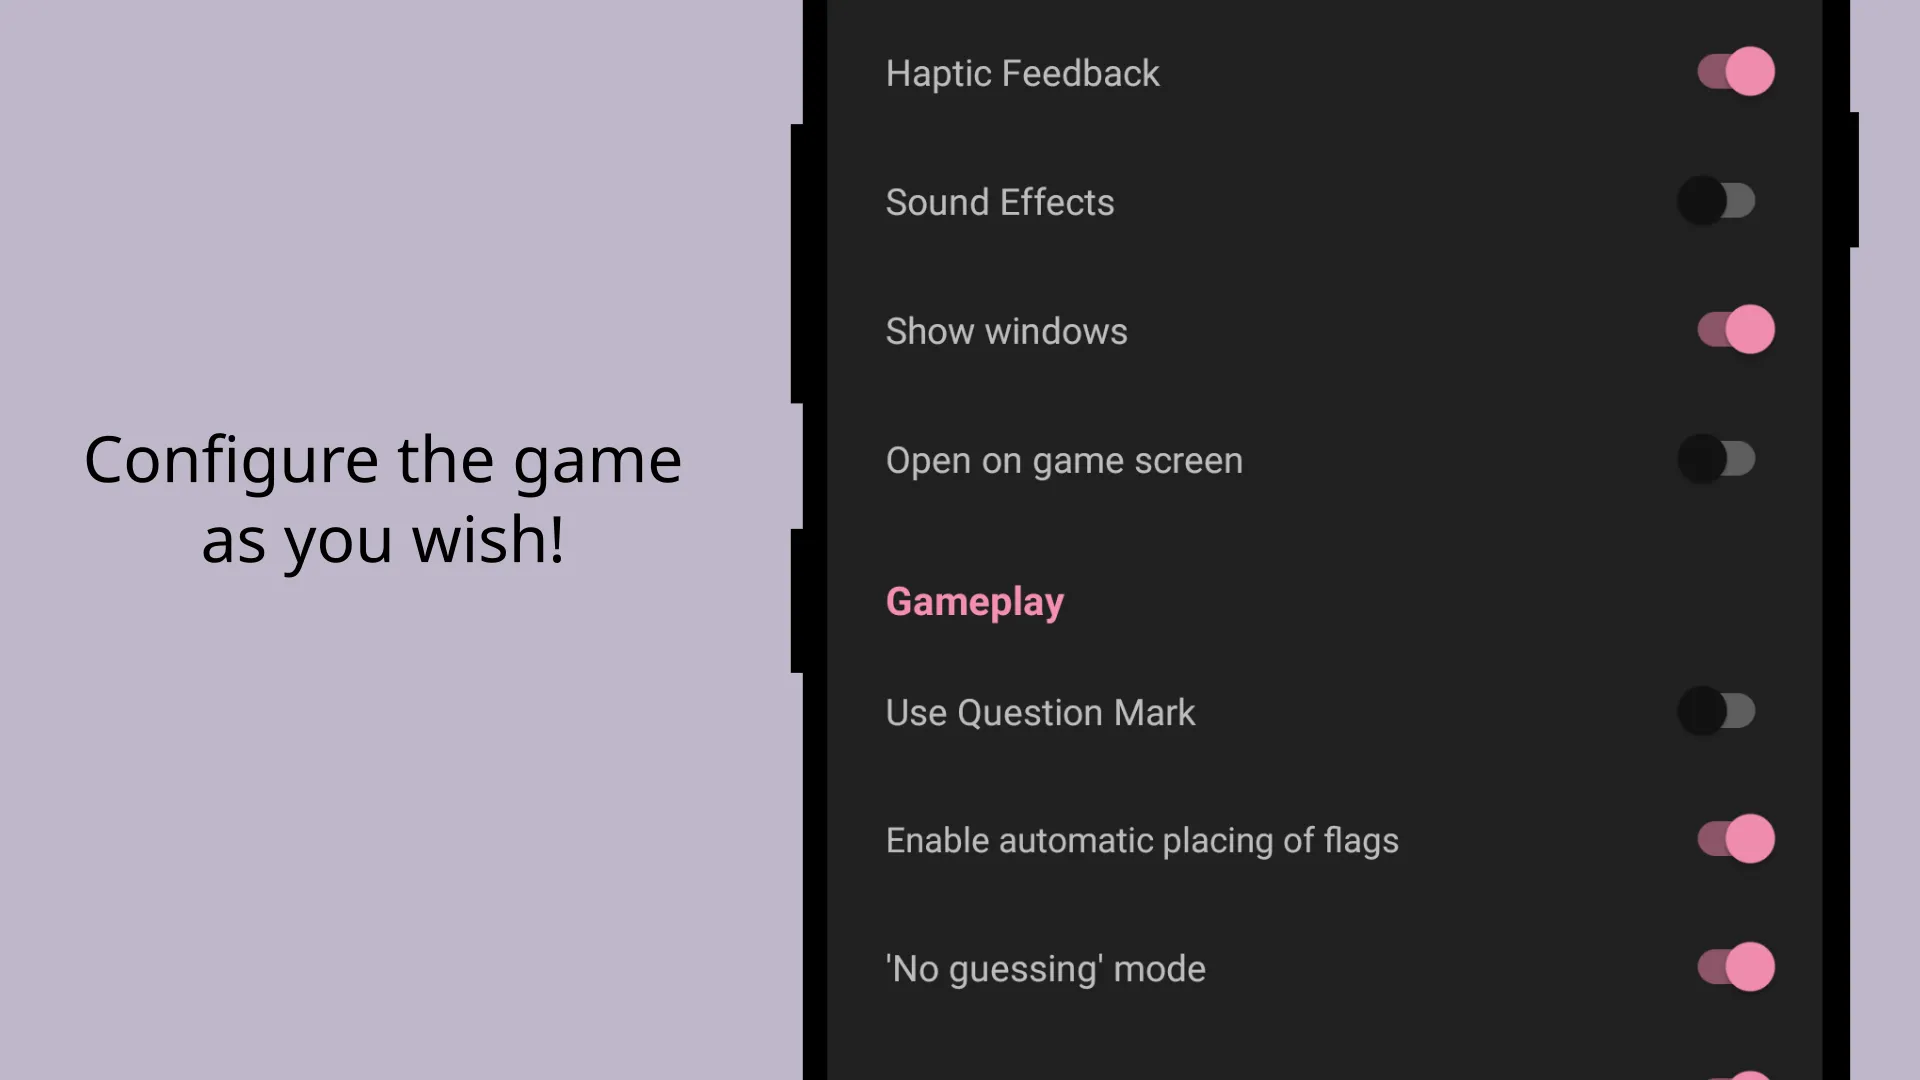Toggle Show windows setting
The width and height of the screenshot is (1920, 1080).
[x=1730, y=330]
